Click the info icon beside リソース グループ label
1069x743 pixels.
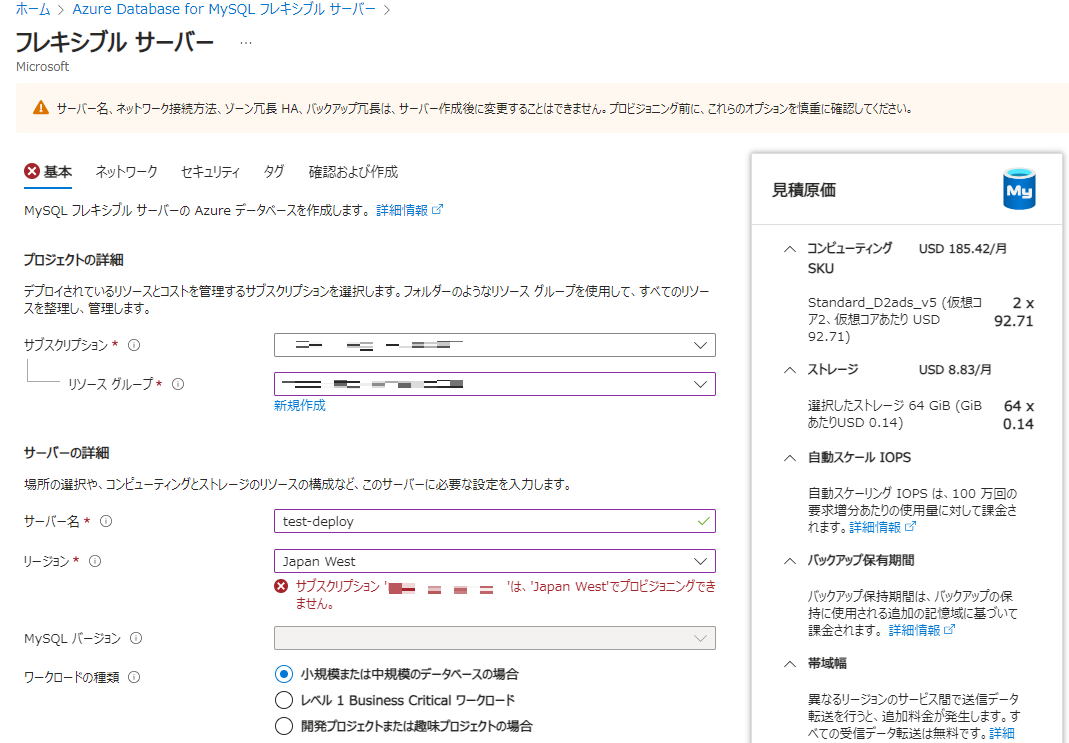tap(178, 384)
